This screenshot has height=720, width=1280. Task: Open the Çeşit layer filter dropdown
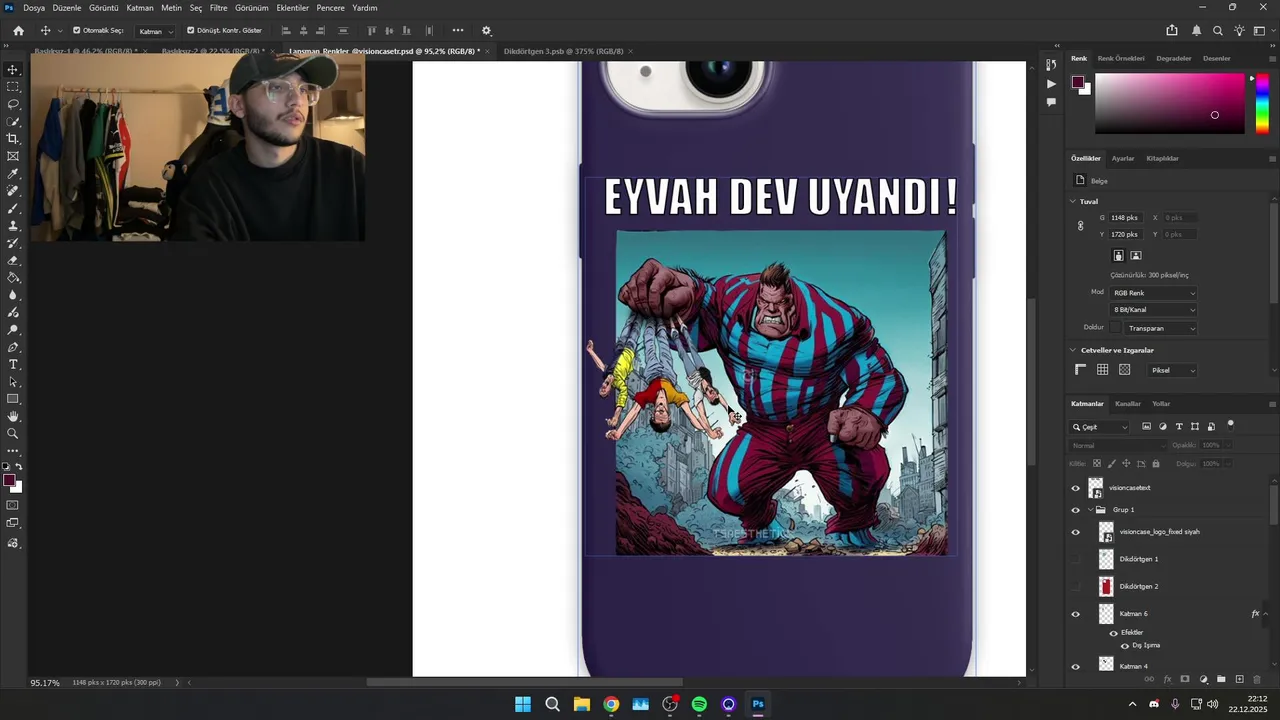(1100, 427)
